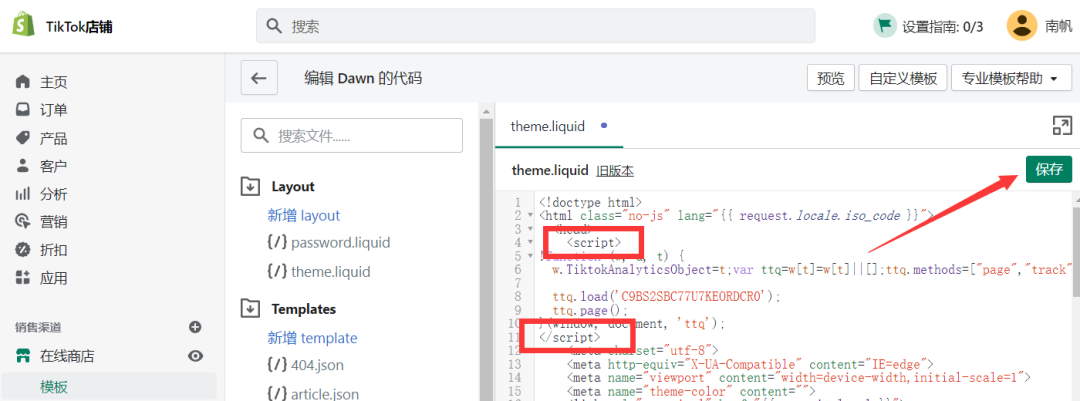Open the 主页 home sidebar item
The width and height of the screenshot is (1080, 401).
pyautogui.click(x=42, y=82)
